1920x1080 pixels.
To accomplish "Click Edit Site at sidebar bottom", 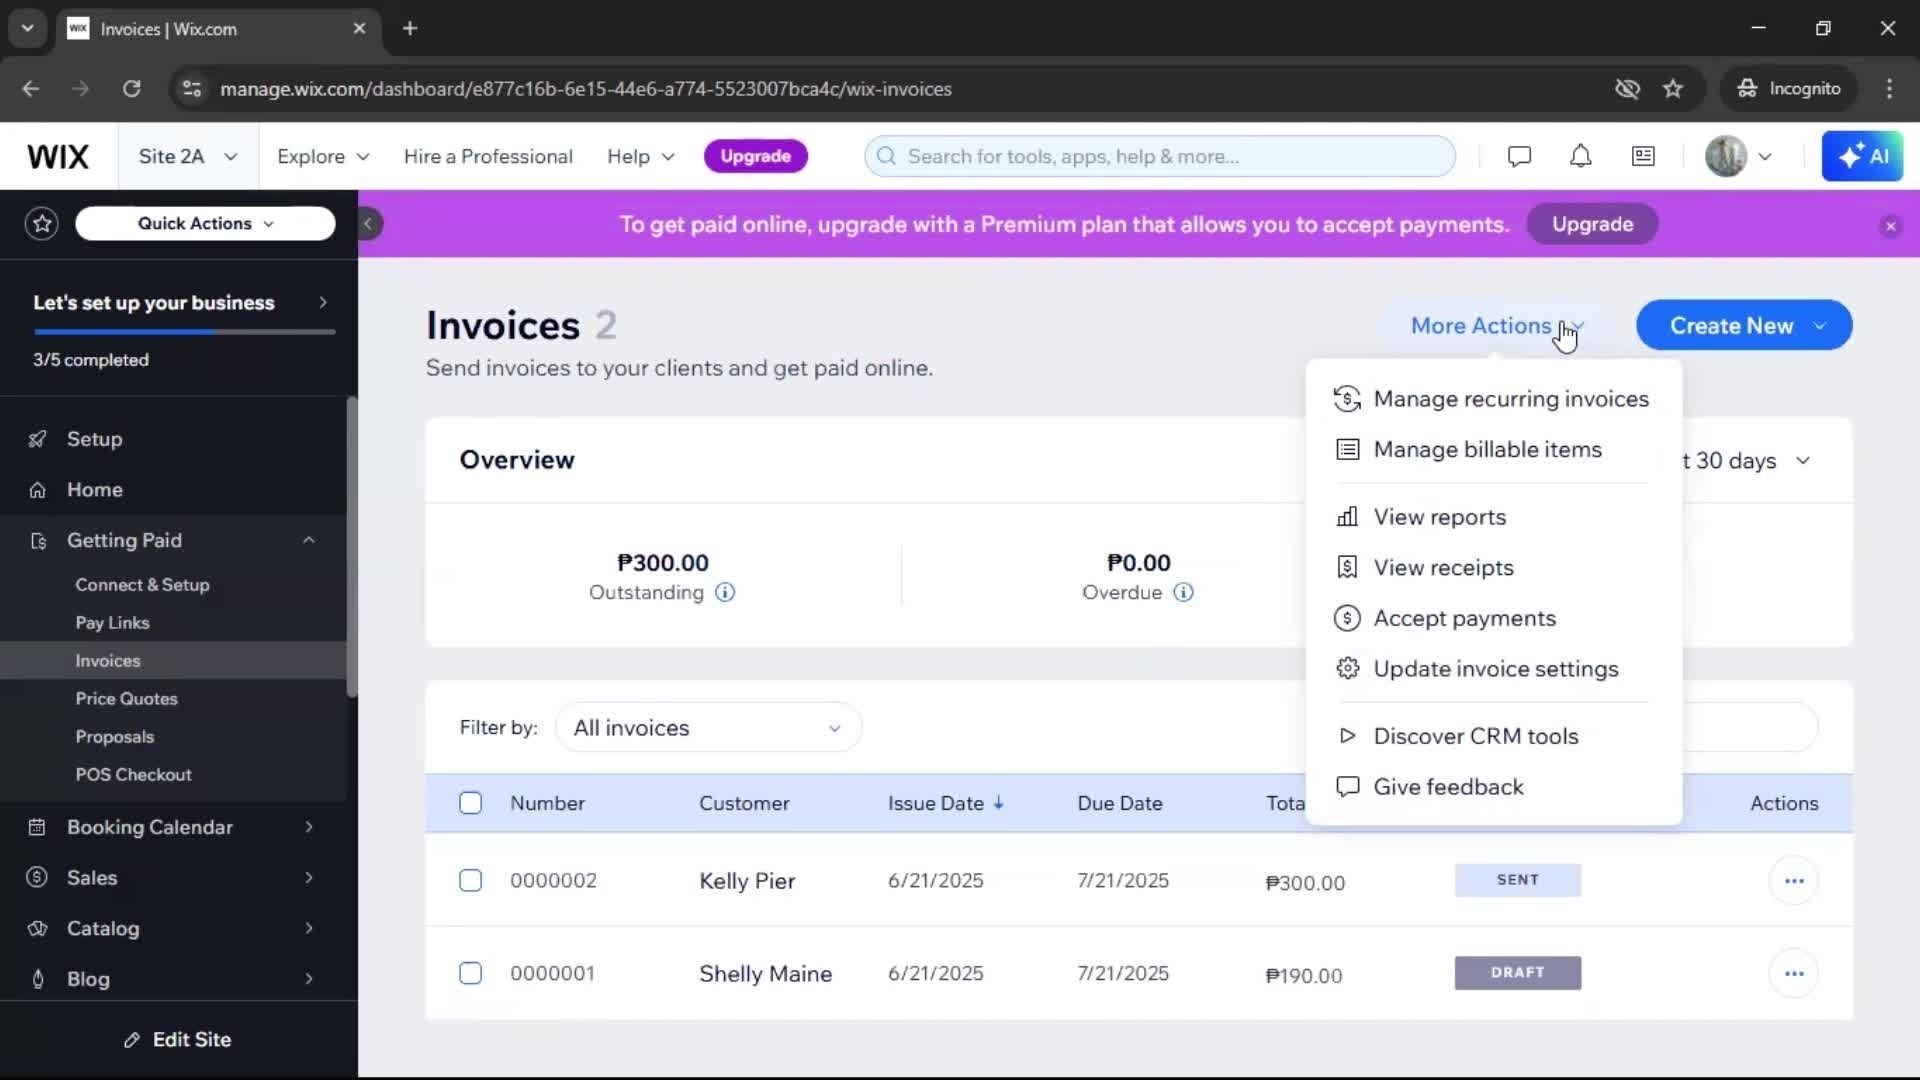I will click(x=178, y=1040).
